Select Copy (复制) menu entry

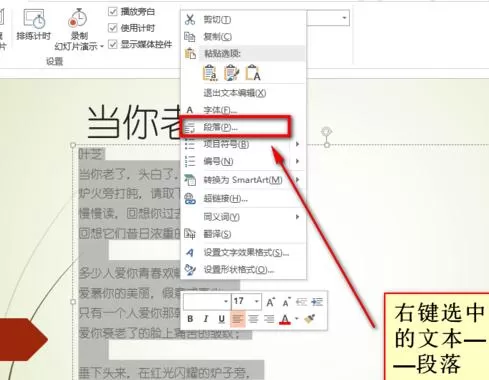pyautogui.click(x=243, y=37)
